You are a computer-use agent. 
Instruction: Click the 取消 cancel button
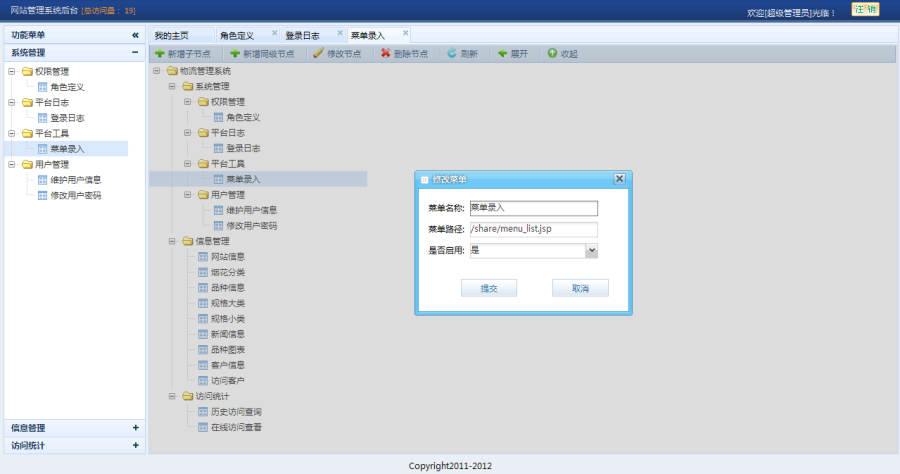tap(580, 288)
